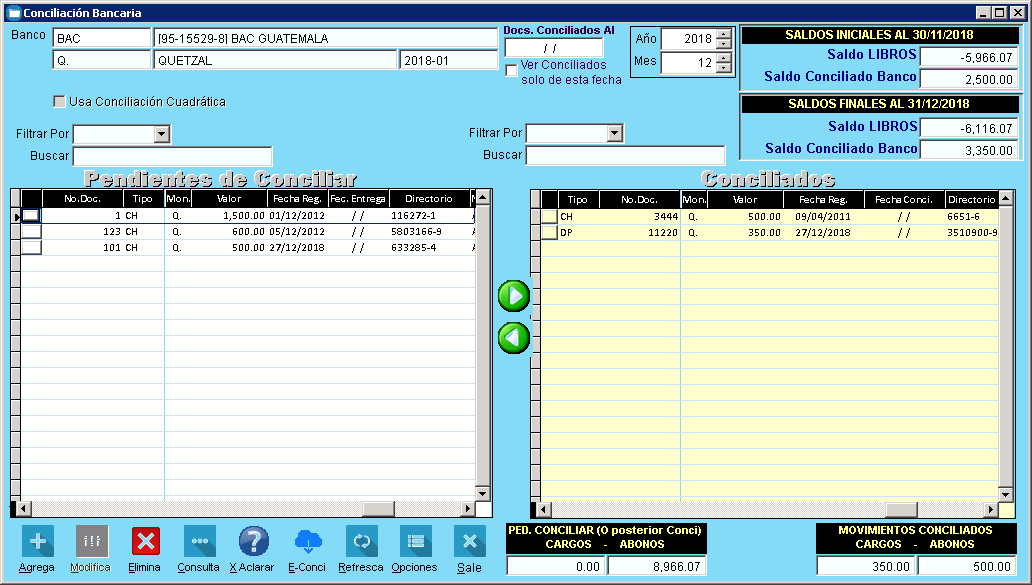The width and height of the screenshot is (1032, 585).
Task: Click the X Aclarar question mark icon
Action: click(253, 541)
